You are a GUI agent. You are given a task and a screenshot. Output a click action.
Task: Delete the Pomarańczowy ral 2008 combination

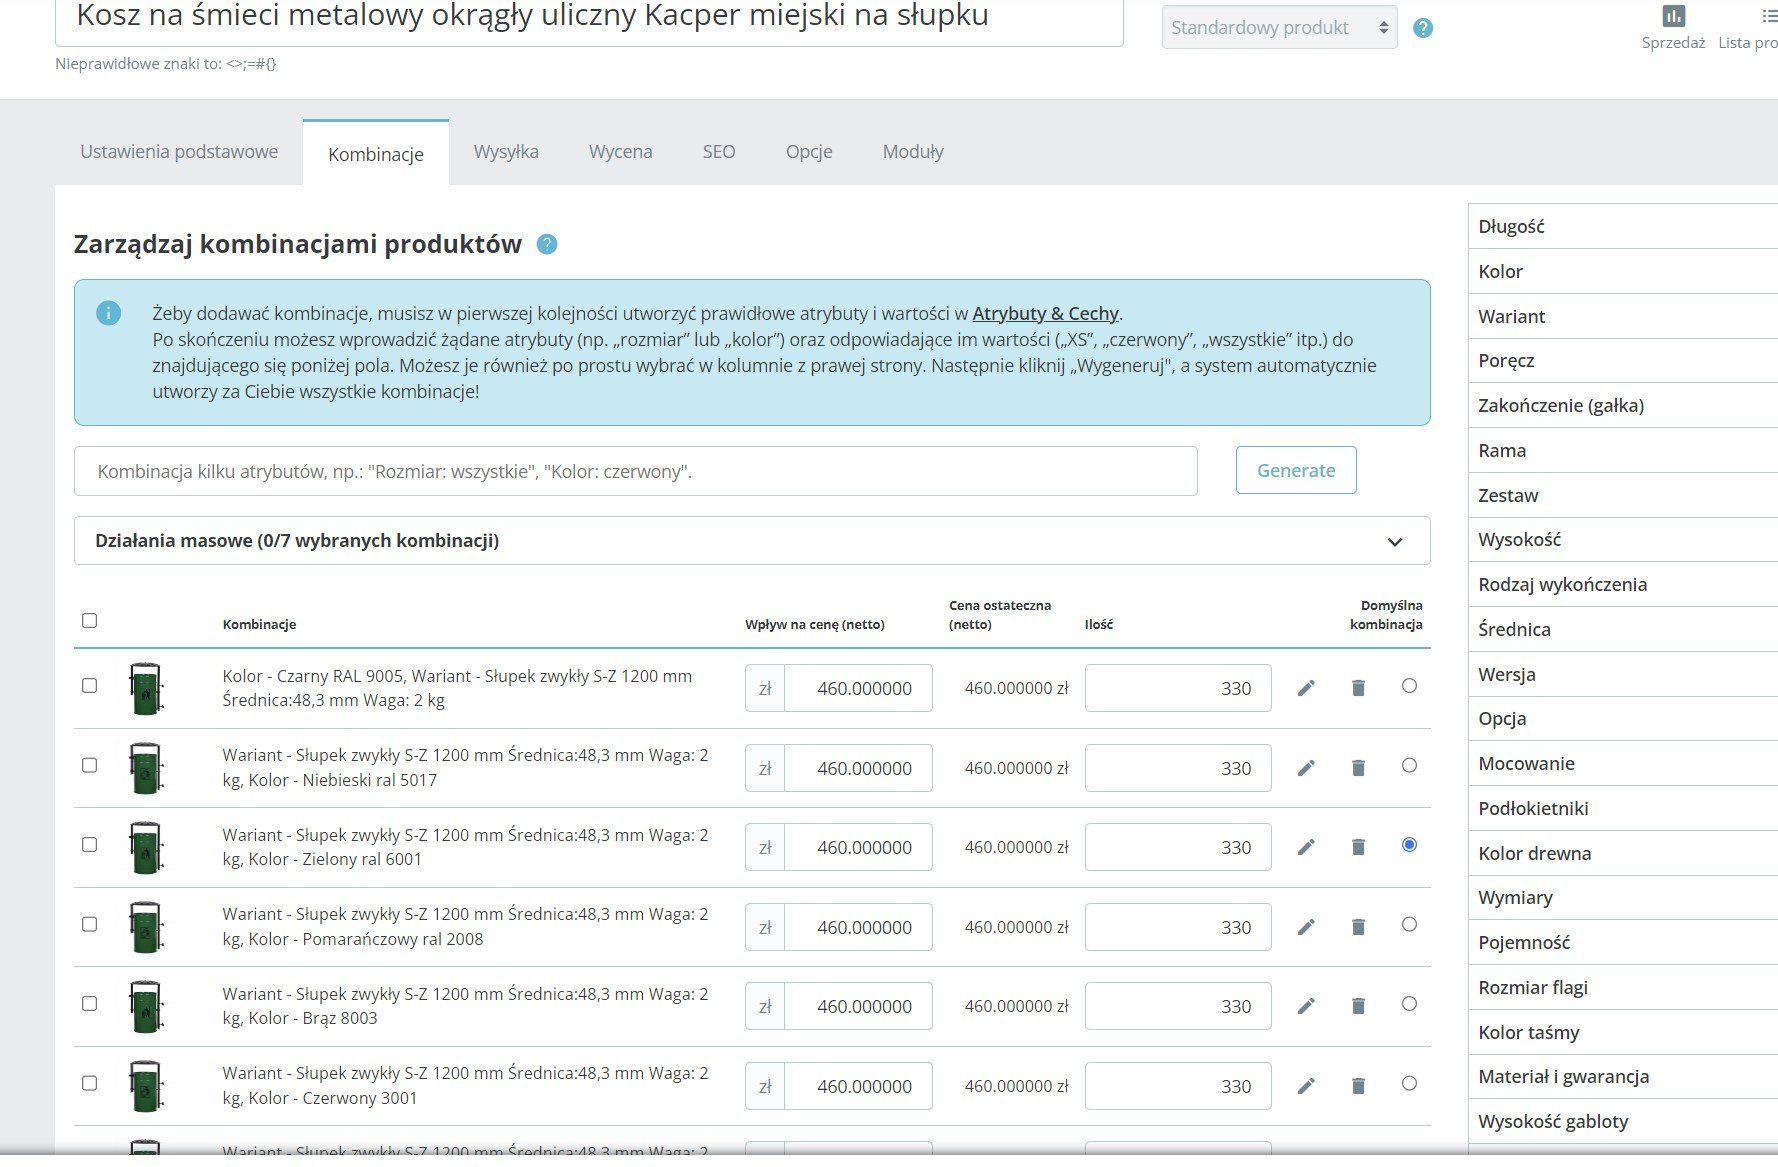point(1358,927)
